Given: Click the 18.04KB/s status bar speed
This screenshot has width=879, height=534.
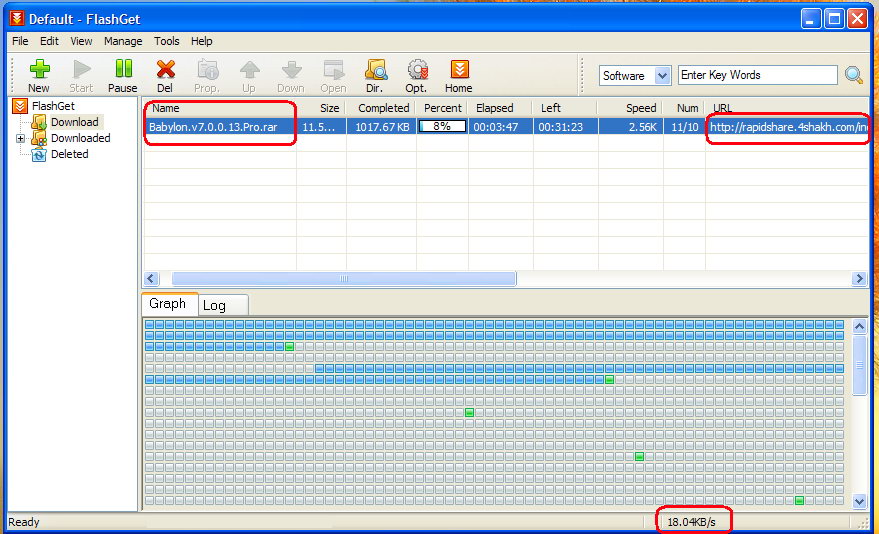Looking at the screenshot, I should (x=691, y=522).
